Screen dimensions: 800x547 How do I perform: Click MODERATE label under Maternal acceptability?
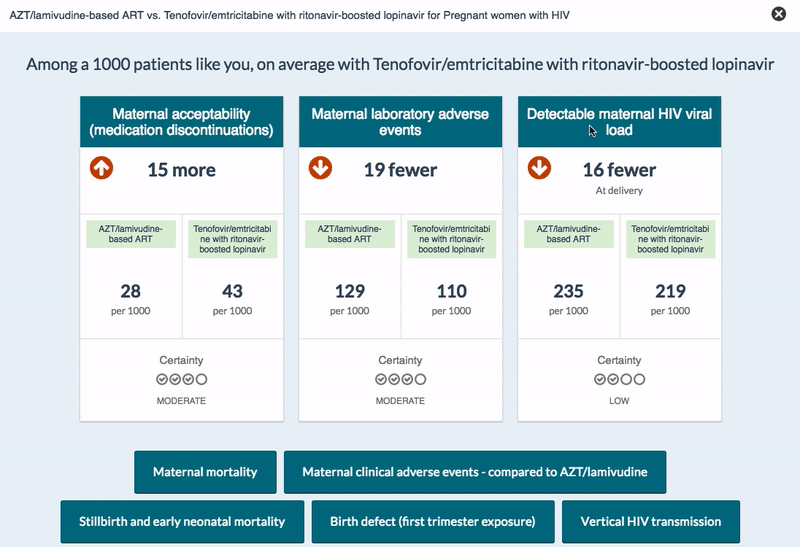[x=182, y=401]
